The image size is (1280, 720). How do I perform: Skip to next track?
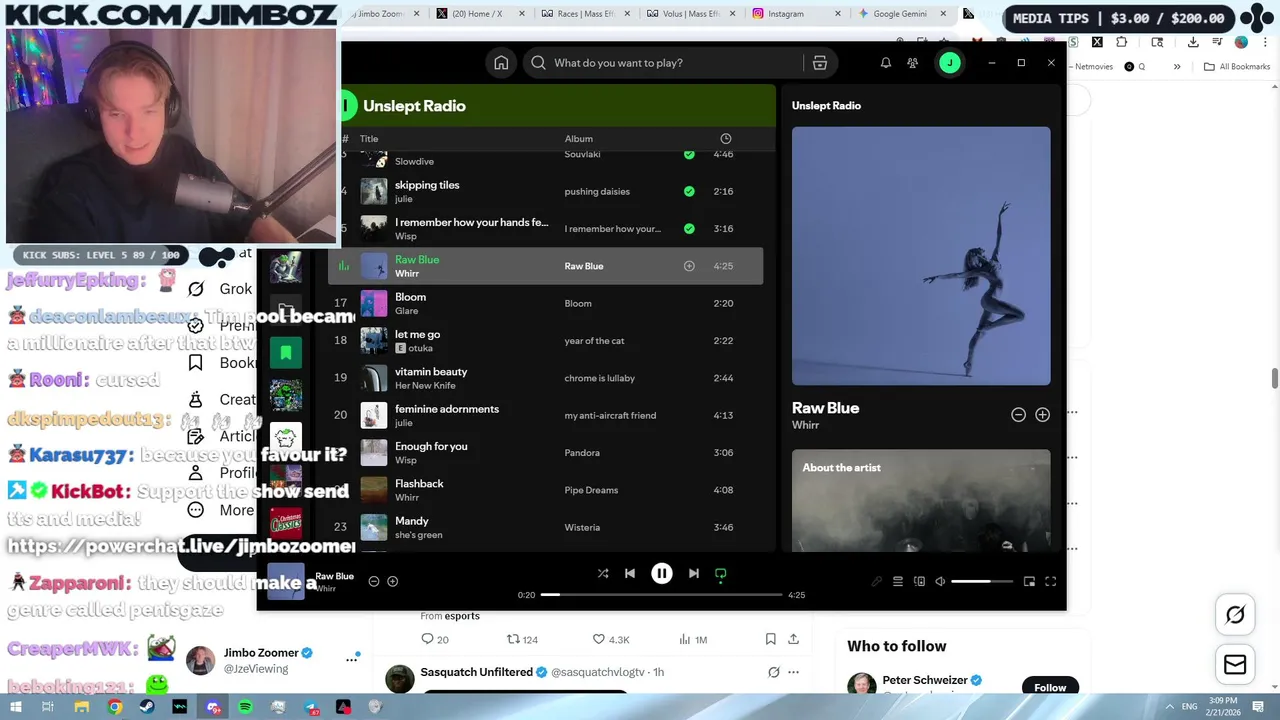tap(693, 573)
